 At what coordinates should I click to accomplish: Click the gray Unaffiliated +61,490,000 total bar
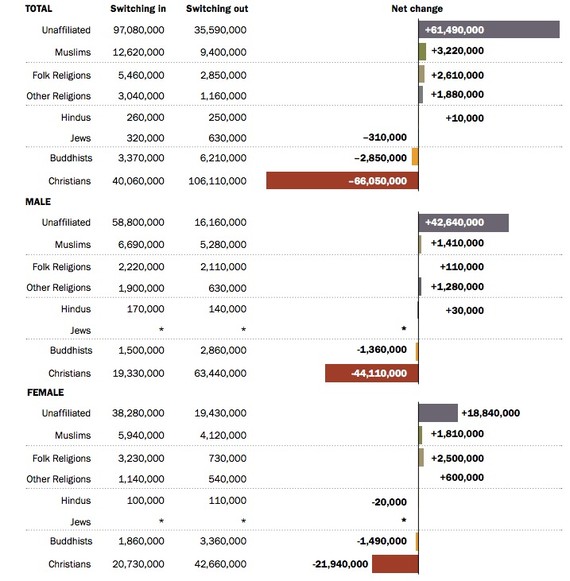489,29
